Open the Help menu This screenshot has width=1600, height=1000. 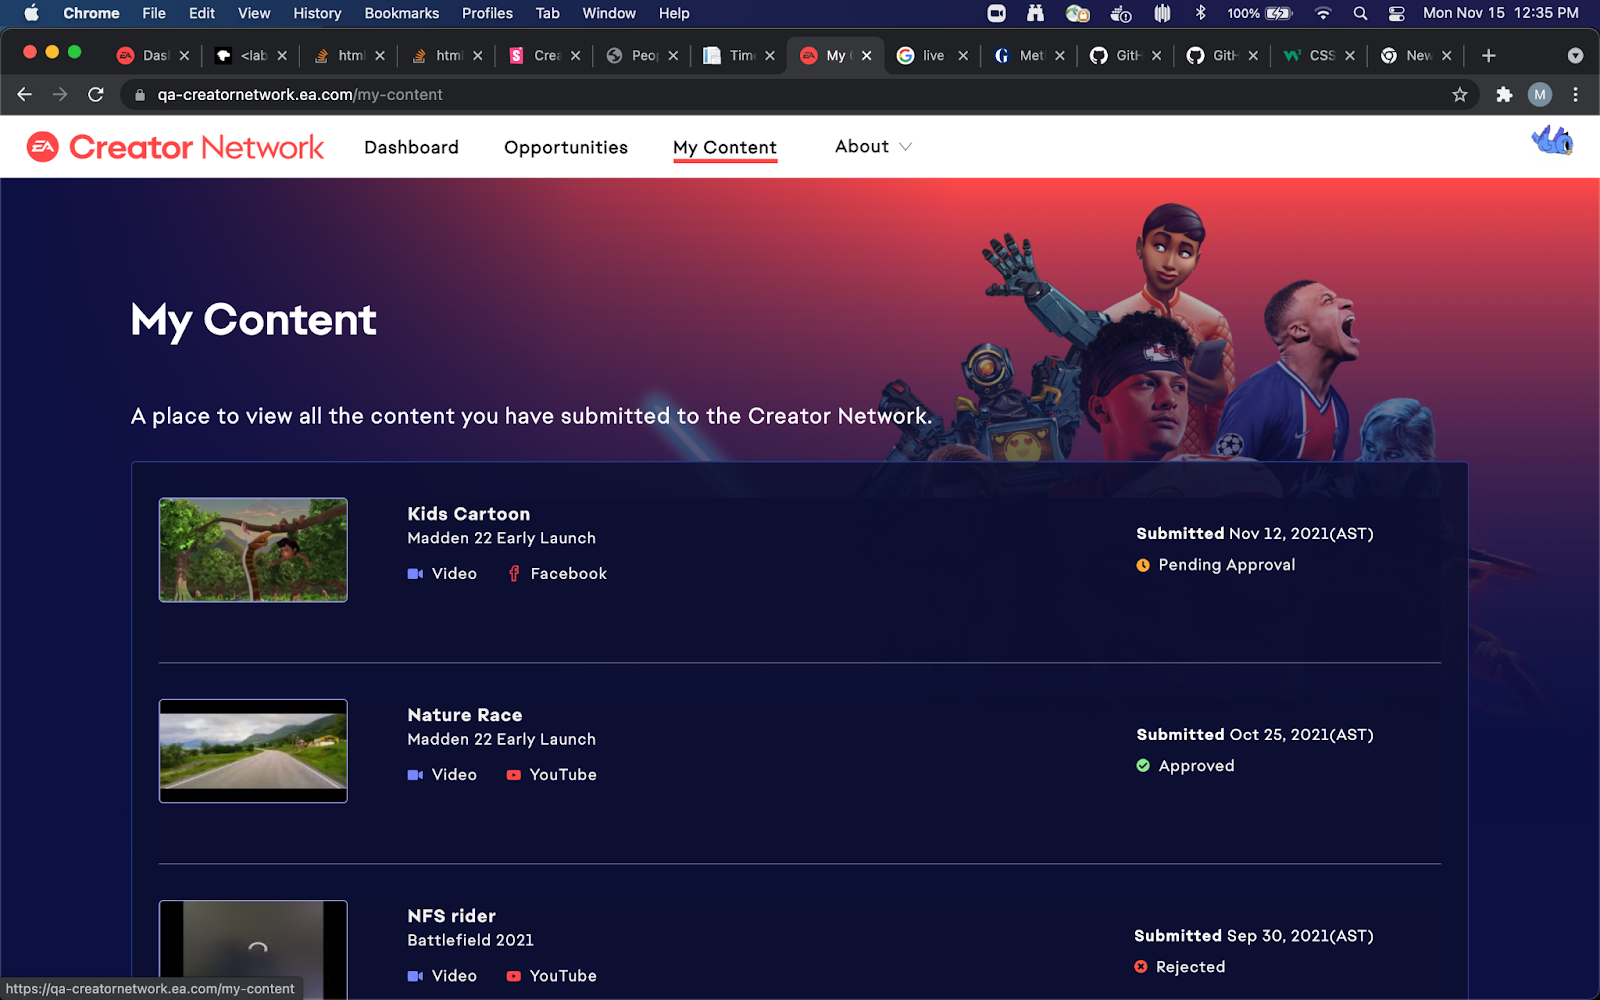click(x=674, y=13)
